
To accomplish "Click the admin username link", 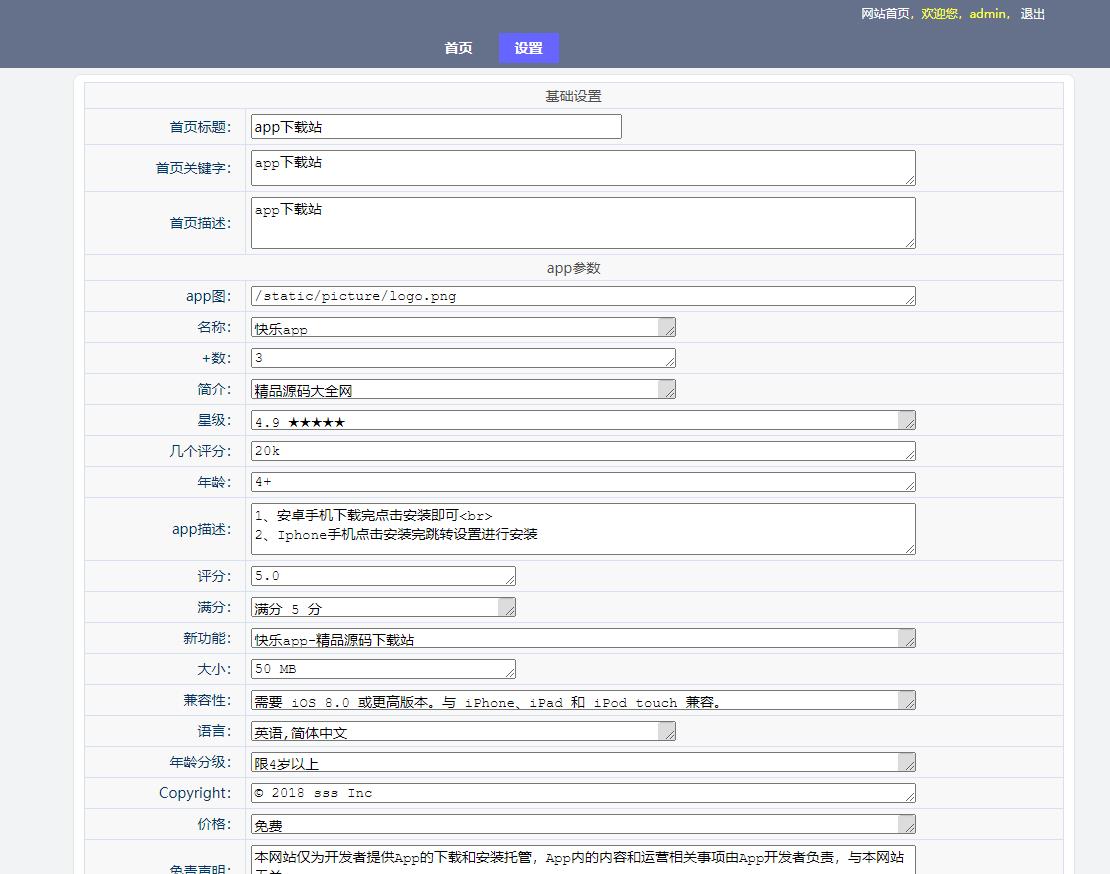I will coord(988,14).
